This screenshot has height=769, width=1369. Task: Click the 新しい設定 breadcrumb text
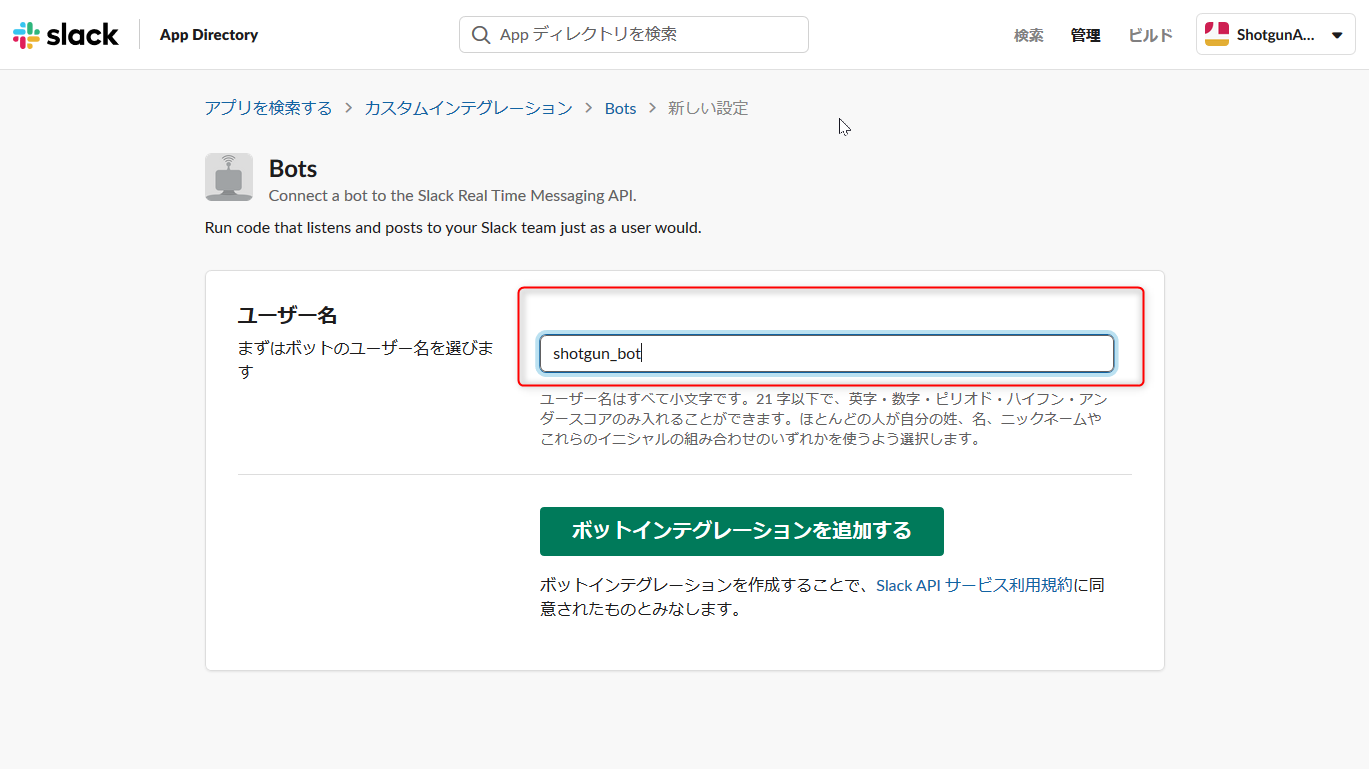pyautogui.click(x=708, y=108)
